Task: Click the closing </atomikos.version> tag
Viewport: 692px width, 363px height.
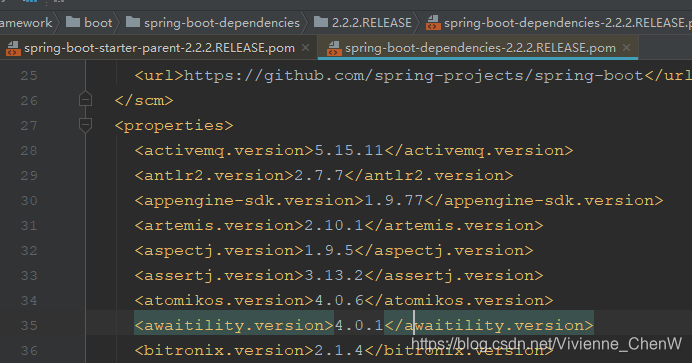Action: 459,301
